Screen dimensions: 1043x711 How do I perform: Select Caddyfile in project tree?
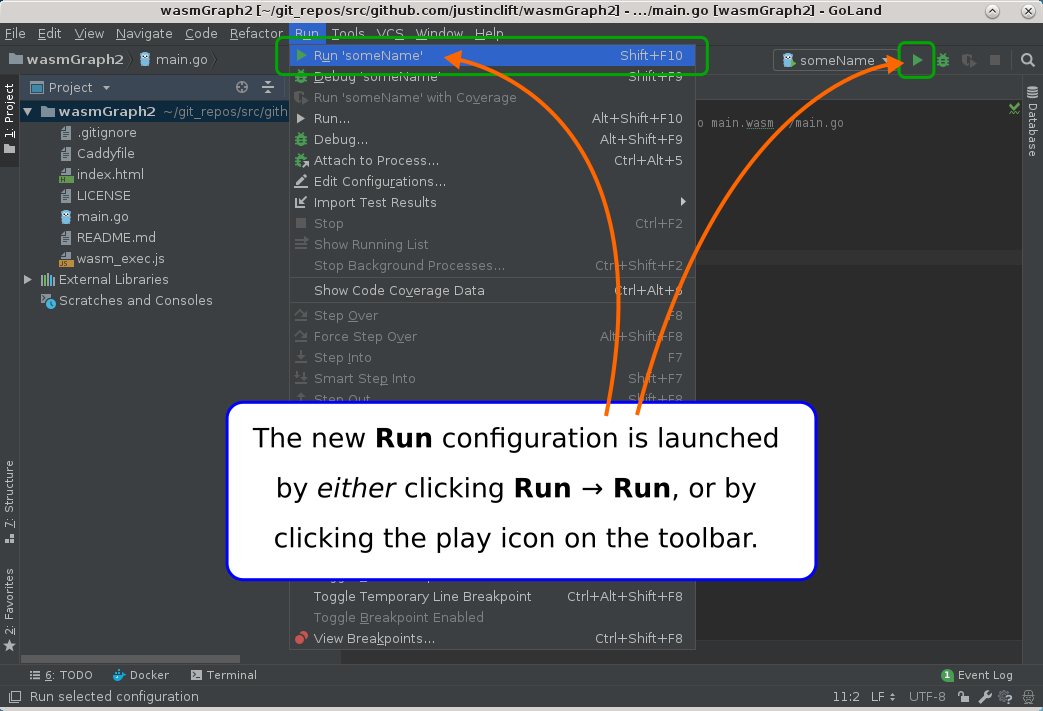click(x=105, y=154)
